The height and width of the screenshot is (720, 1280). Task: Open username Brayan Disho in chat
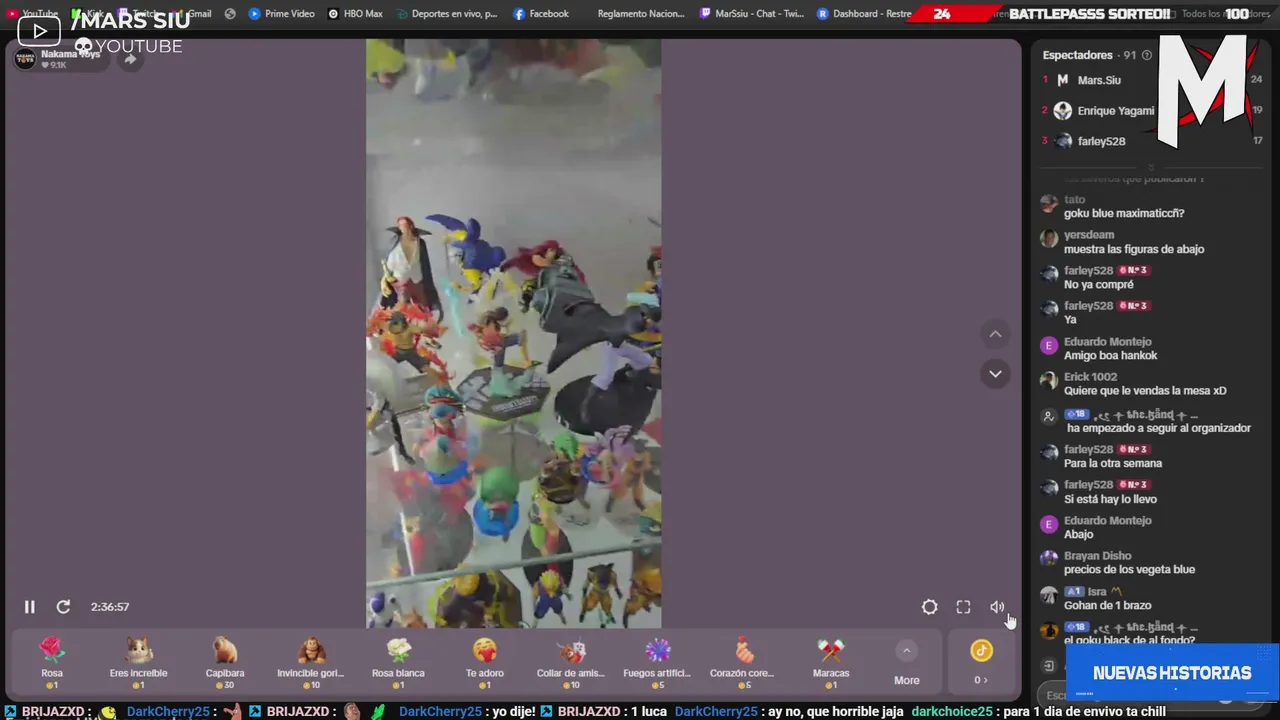[1098, 556]
